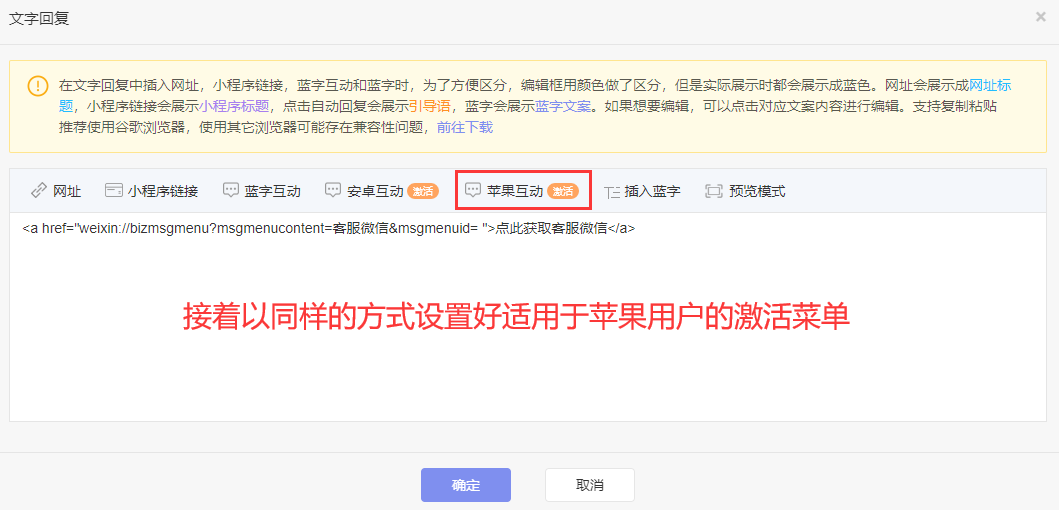Click the 安卓互动 chat bubble icon
This screenshot has width=1059, height=510.
tap(333, 190)
